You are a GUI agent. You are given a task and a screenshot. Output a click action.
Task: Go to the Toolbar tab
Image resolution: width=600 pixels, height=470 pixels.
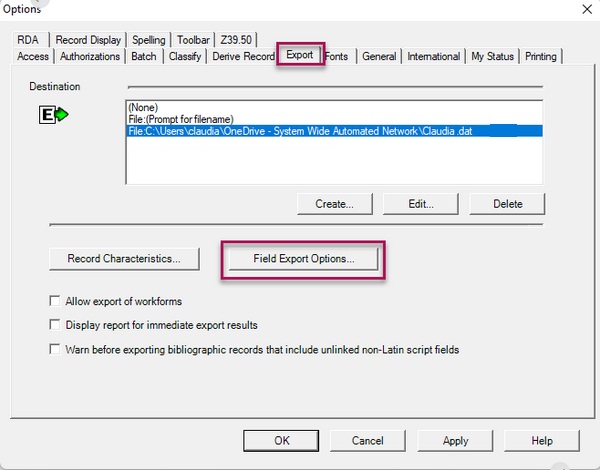tap(193, 40)
